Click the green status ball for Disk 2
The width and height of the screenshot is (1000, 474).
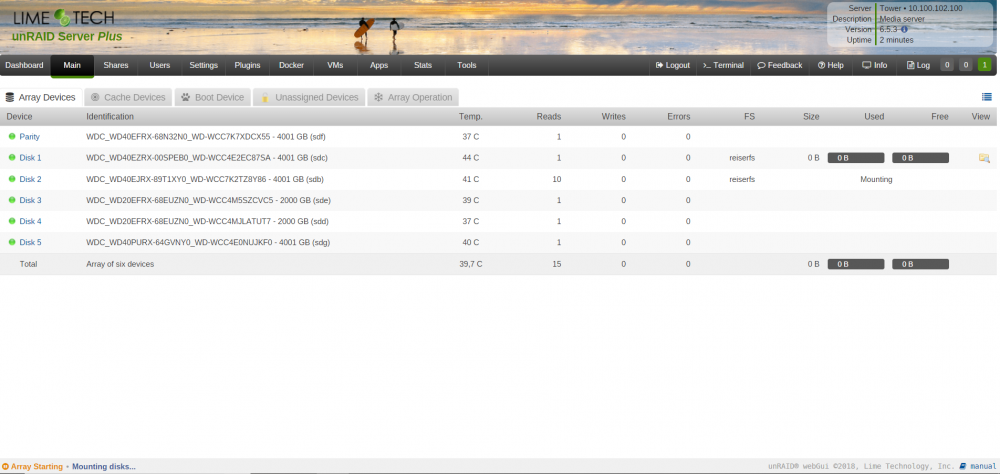click(x=11, y=179)
